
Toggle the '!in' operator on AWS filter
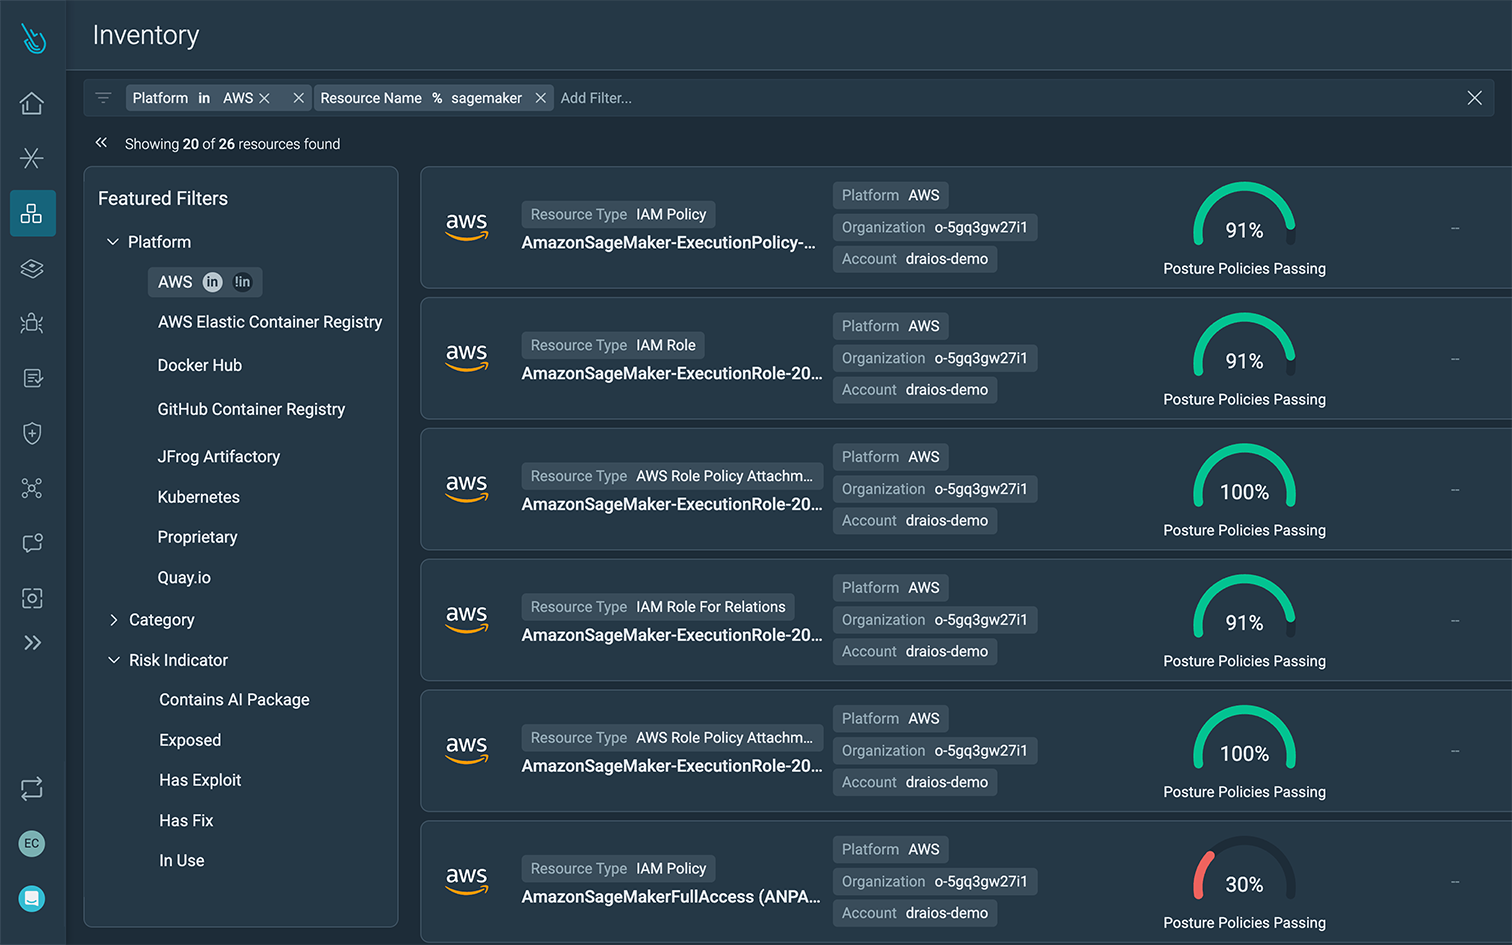coord(242,282)
